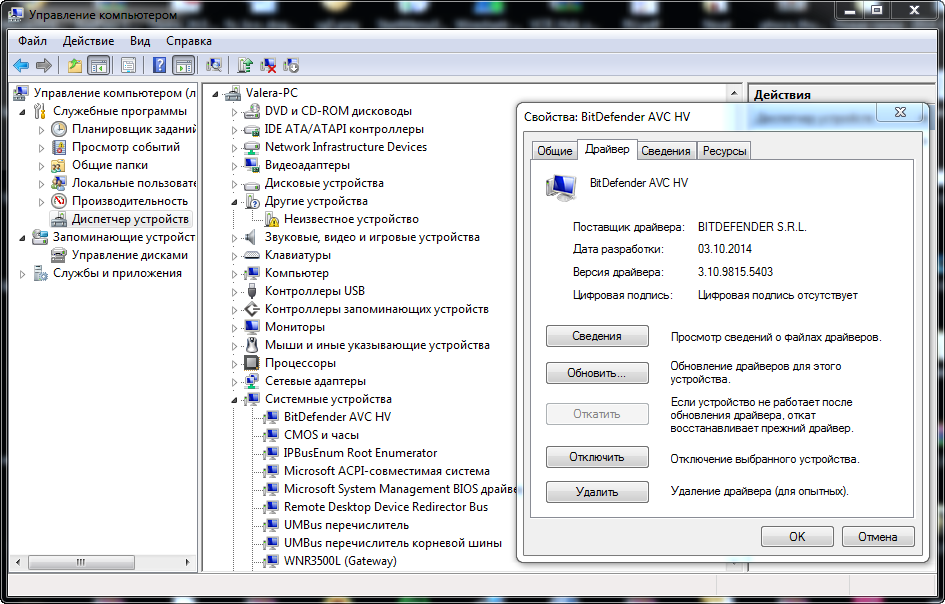This screenshot has height=604, width=945.
Task: Select BitDefender AVC HV in device tree
Action: 338,417
